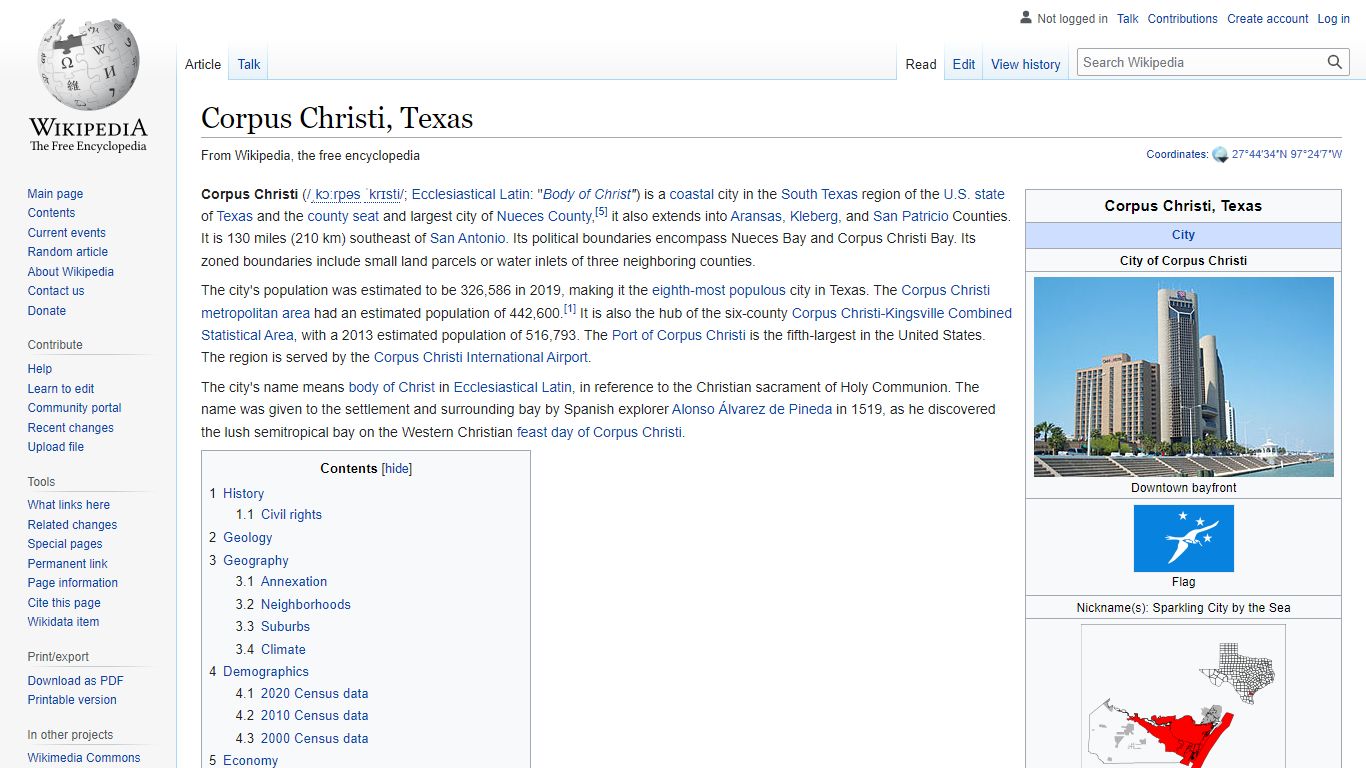Jump to 2000 Census data subsection
1366x768 pixels.
[314, 738]
